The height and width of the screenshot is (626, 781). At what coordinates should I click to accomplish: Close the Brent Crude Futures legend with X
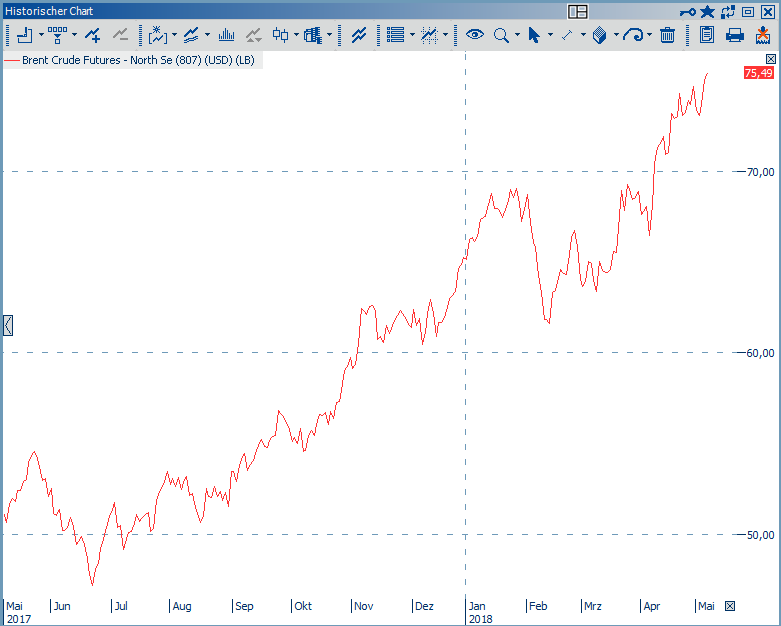771,59
